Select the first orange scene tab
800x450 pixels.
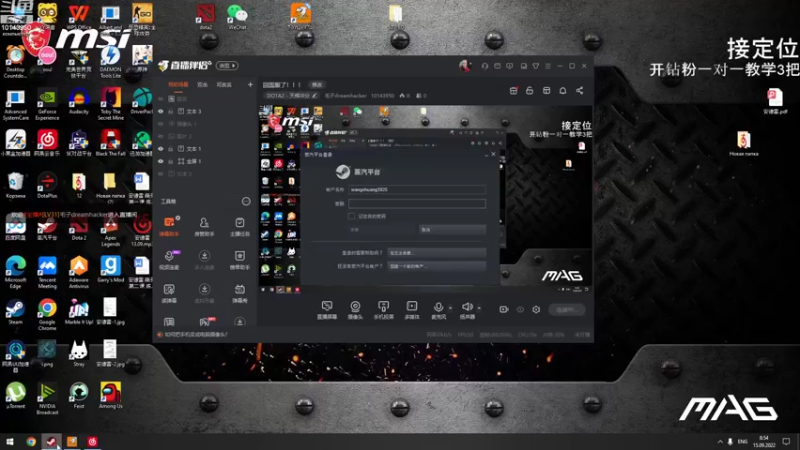pos(178,85)
